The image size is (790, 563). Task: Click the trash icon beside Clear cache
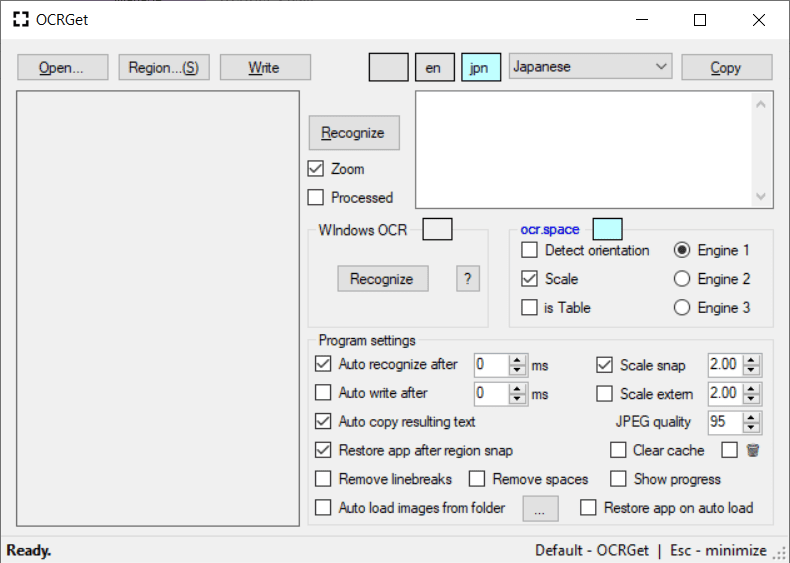click(x=753, y=450)
